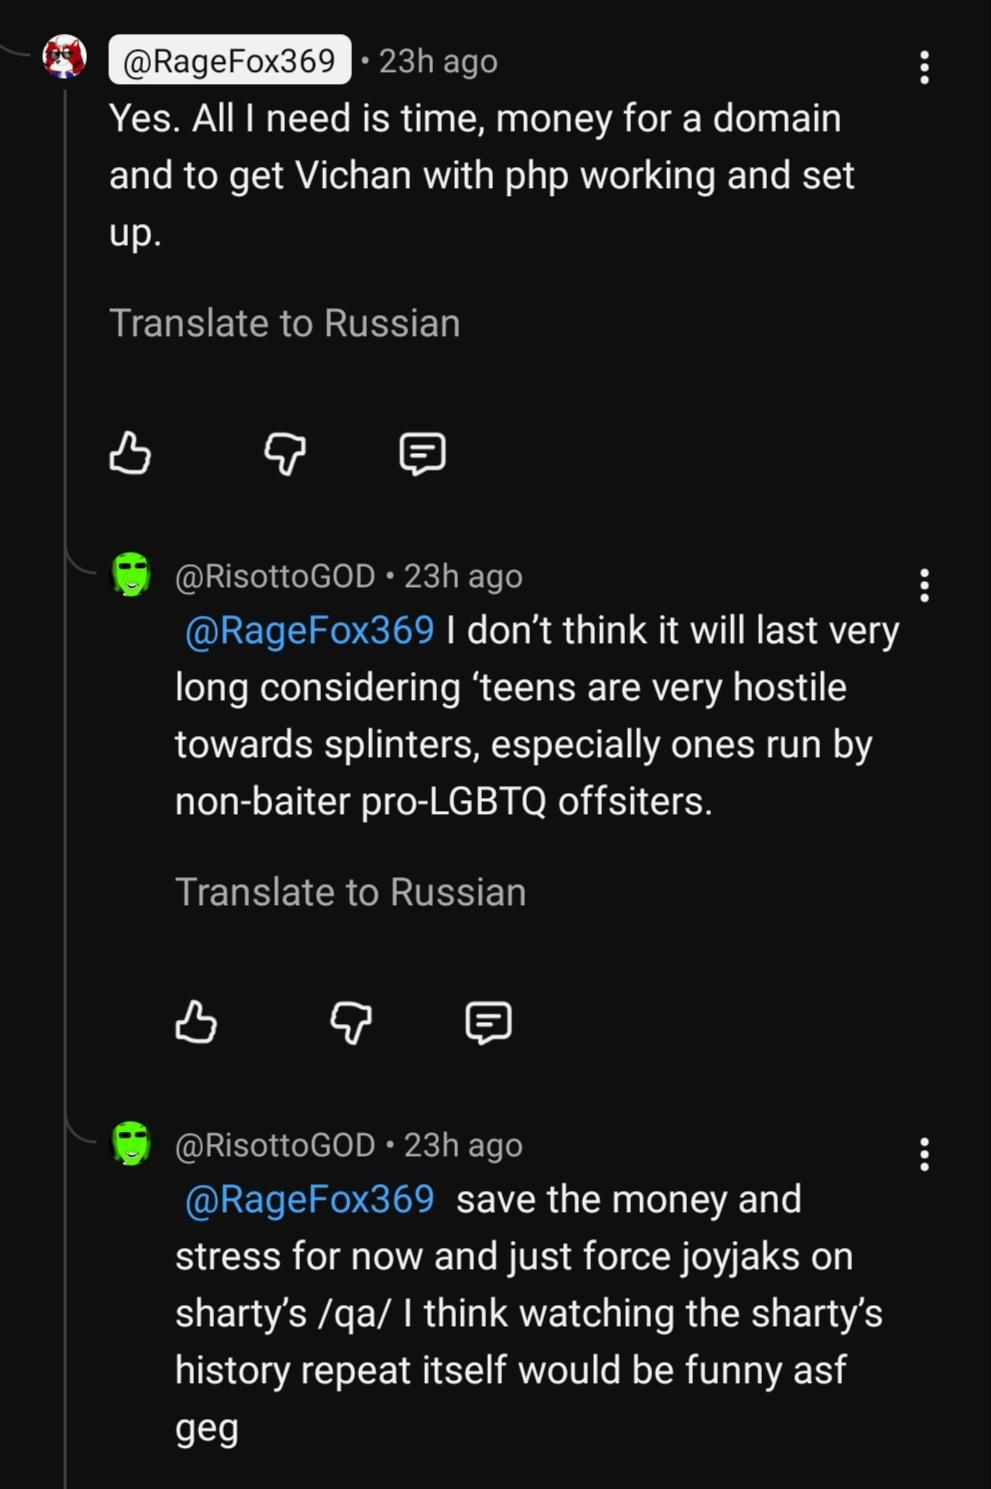Screen dimensions: 991x1489
Task: Open options menu for the splinters comment
Action: 924,585
